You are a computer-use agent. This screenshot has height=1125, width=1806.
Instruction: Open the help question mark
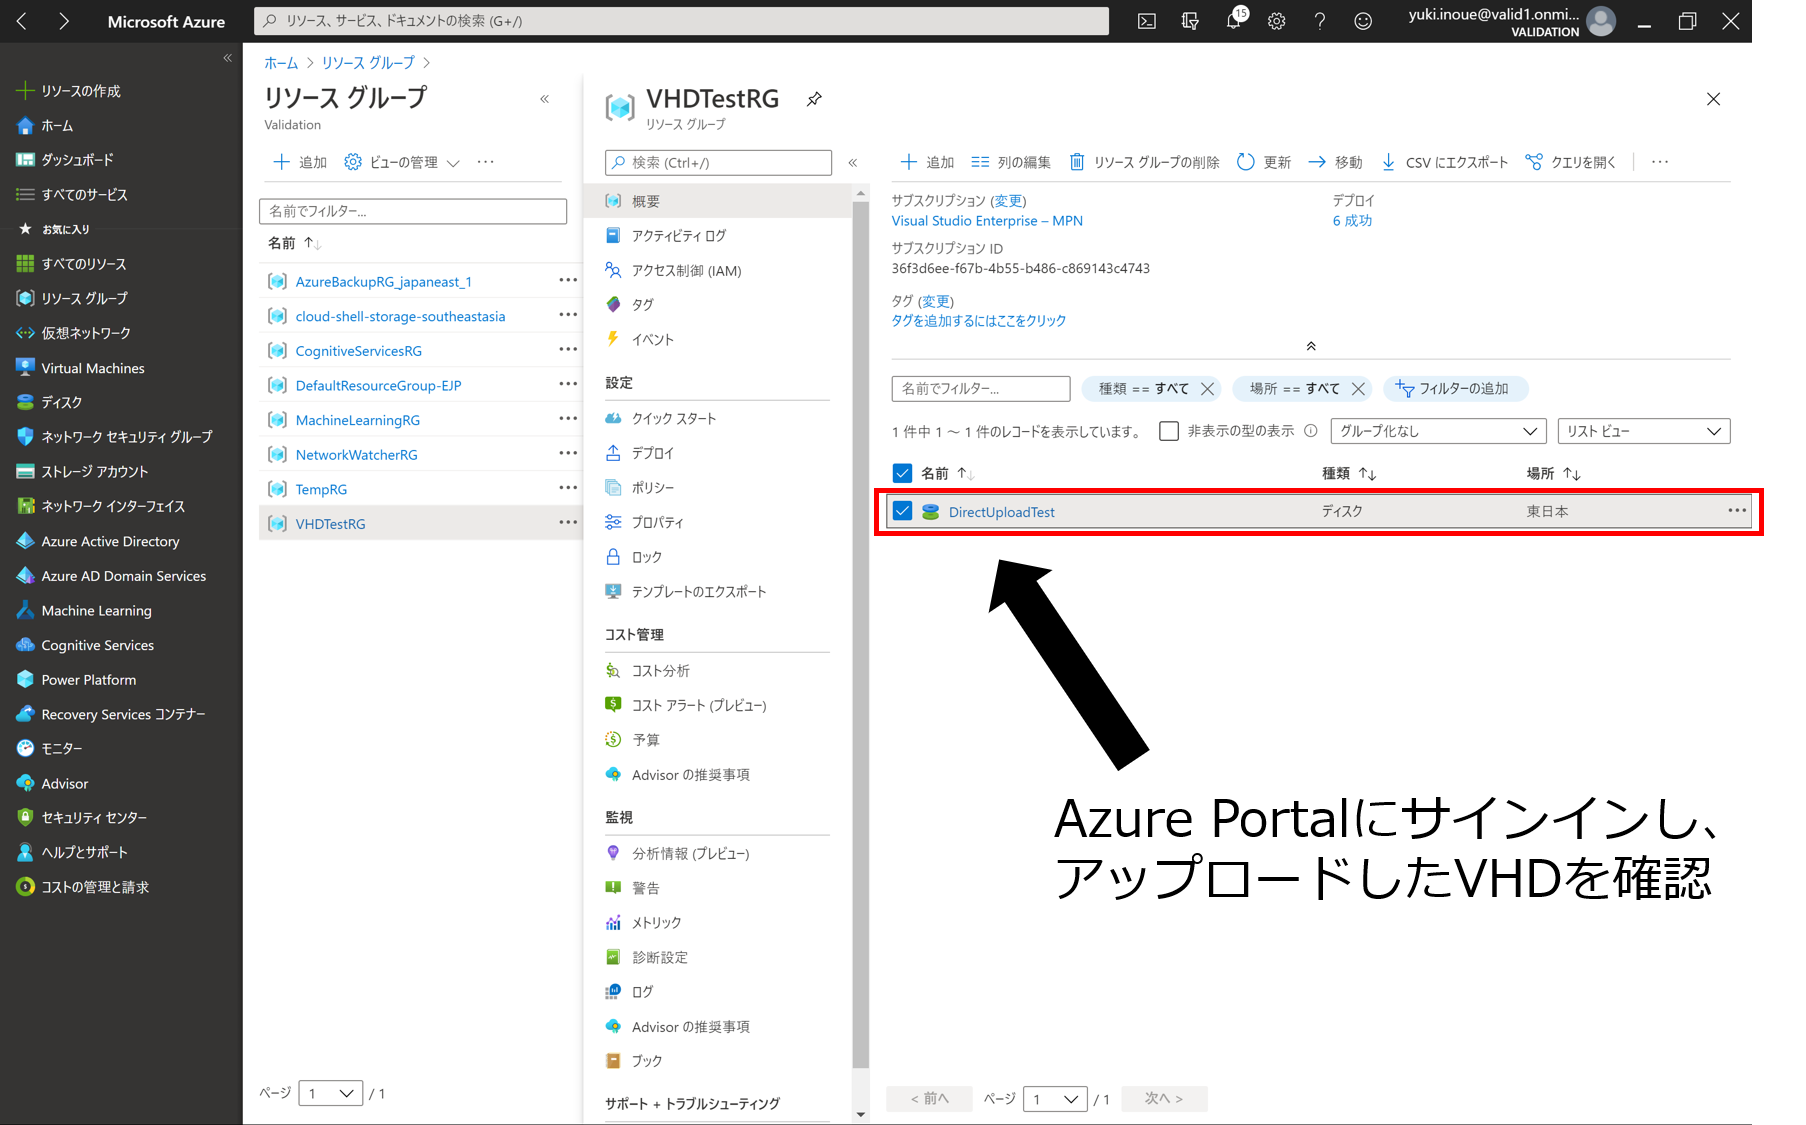point(1320,21)
